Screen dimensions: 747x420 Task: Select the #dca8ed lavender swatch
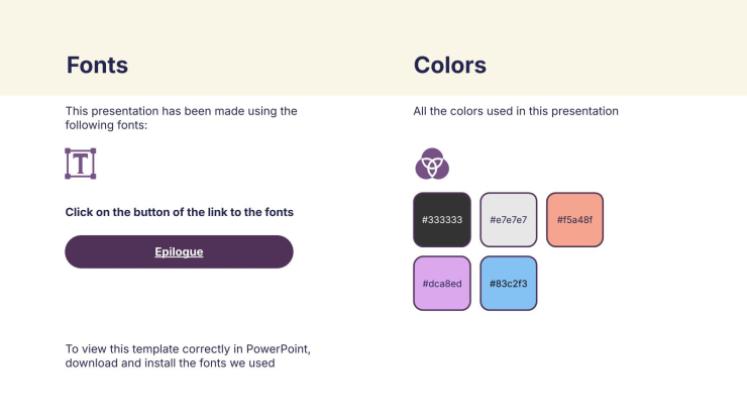pos(441,283)
